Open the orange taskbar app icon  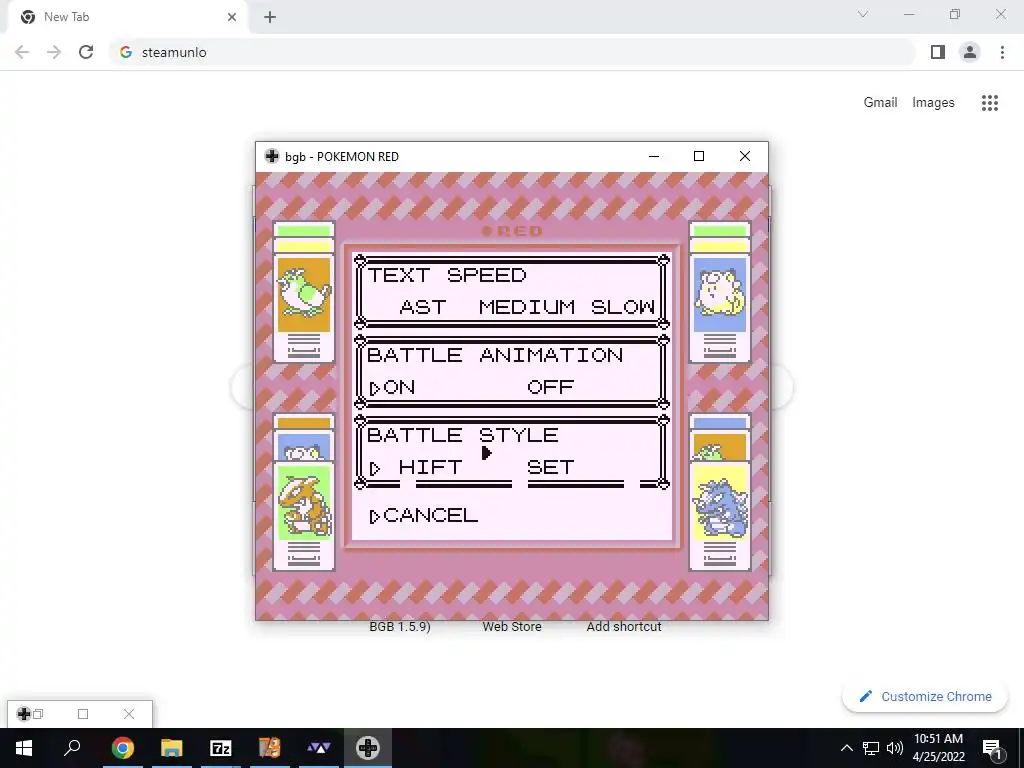click(270, 748)
